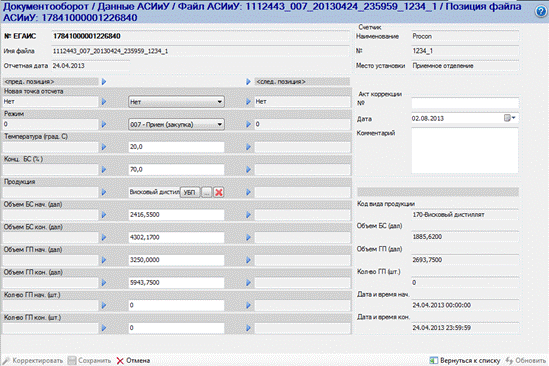Click Объем ГП нач. field 3250,0000
549x366 pixels.
point(176,260)
